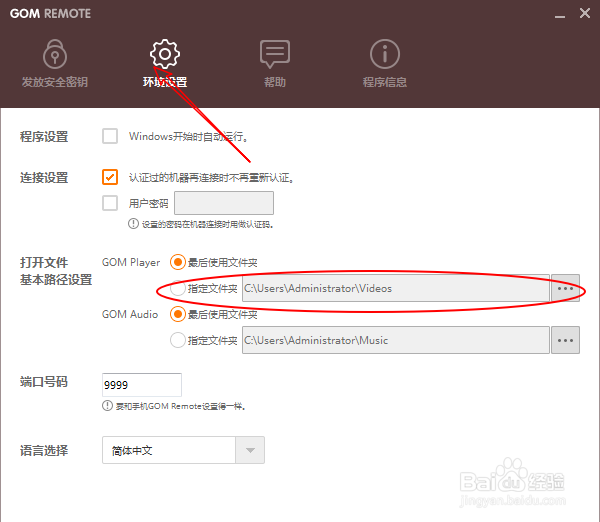Uncheck 认证过的机器再连接时不再重新认证 checkbox
The width and height of the screenshot is (600, 522).
click(x=110, y=177)
